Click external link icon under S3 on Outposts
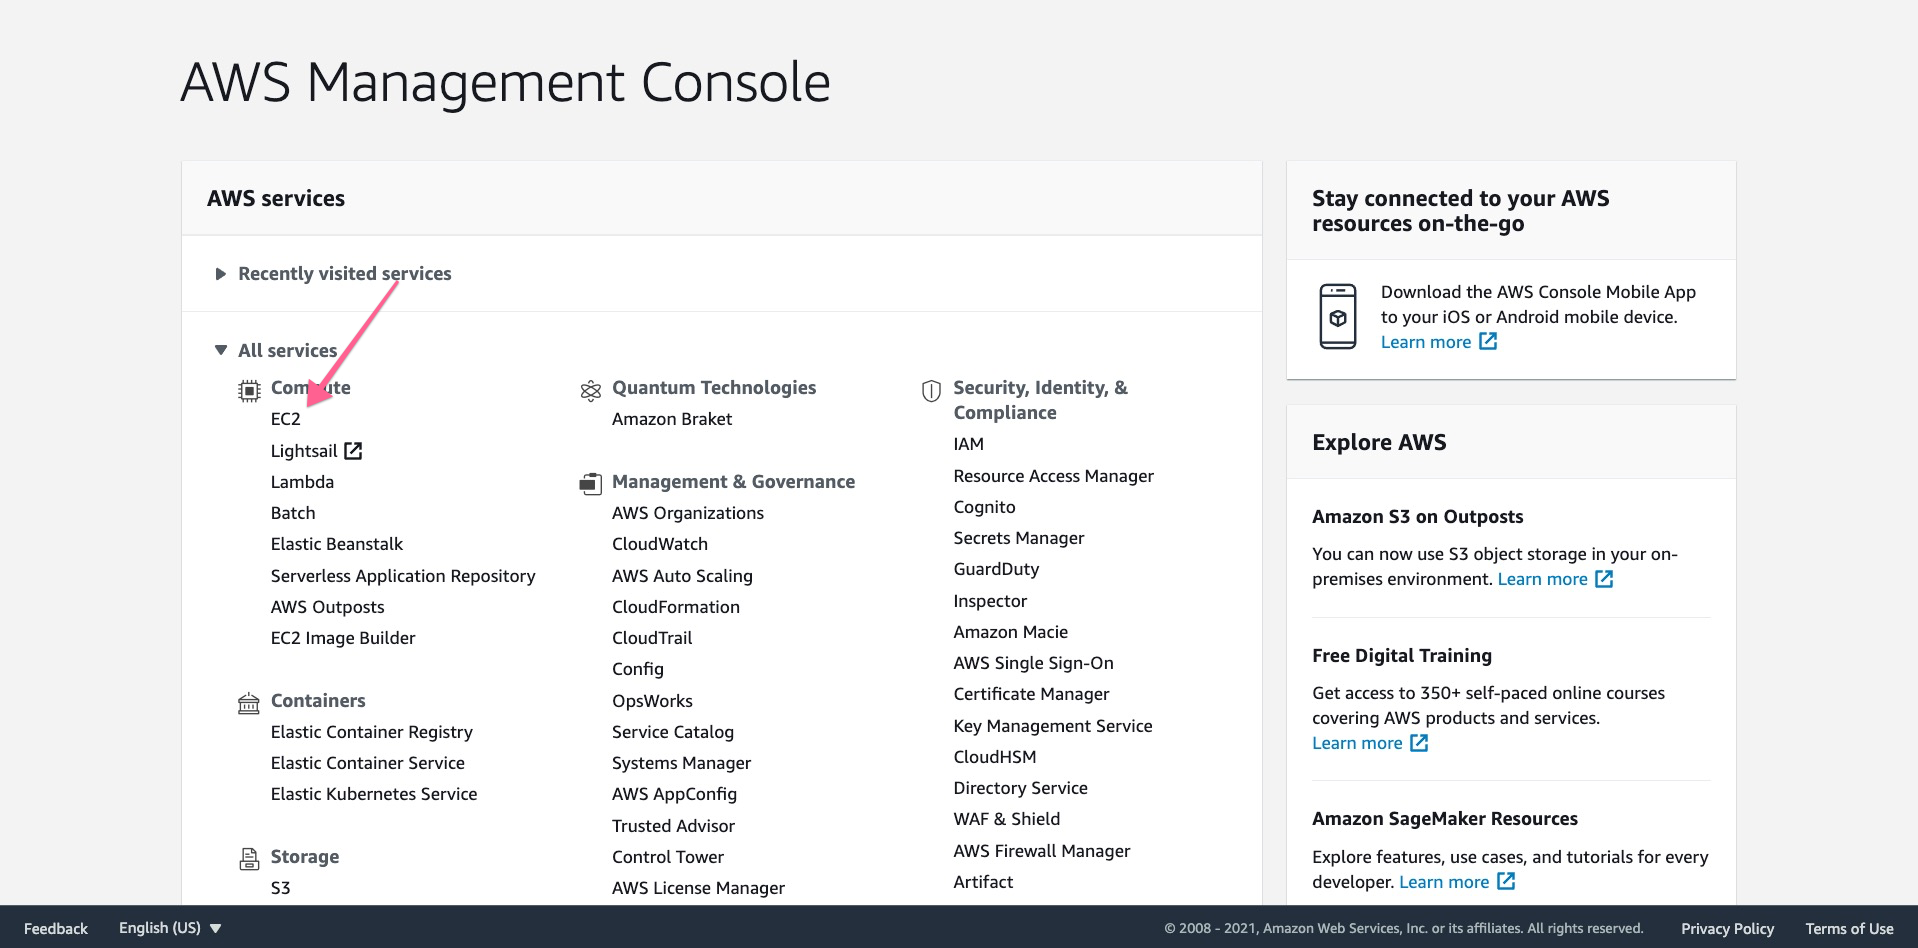The height and width of the screenshot is (948, 1918). [1604, 579]
